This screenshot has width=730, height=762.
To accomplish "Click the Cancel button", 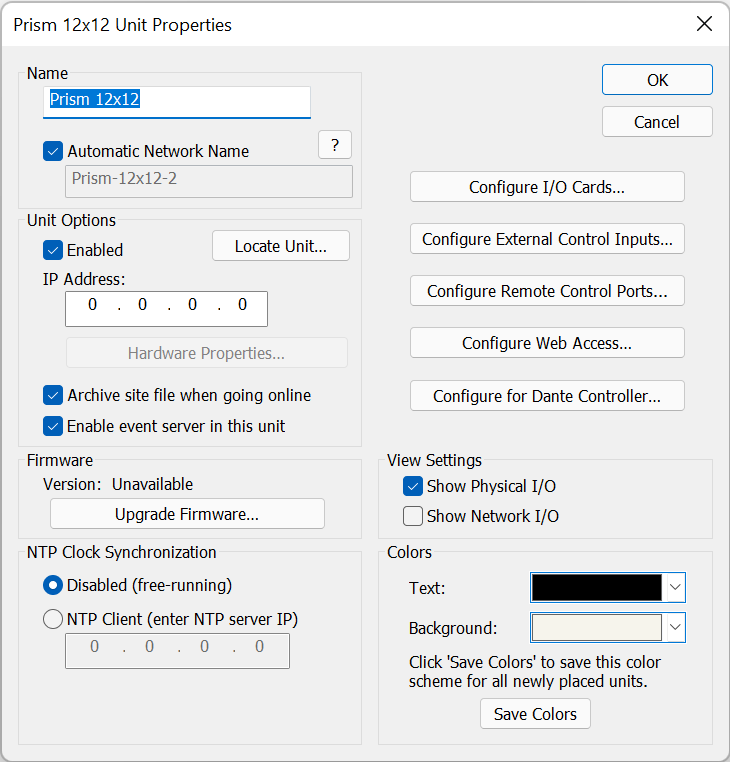I will 657,122.
